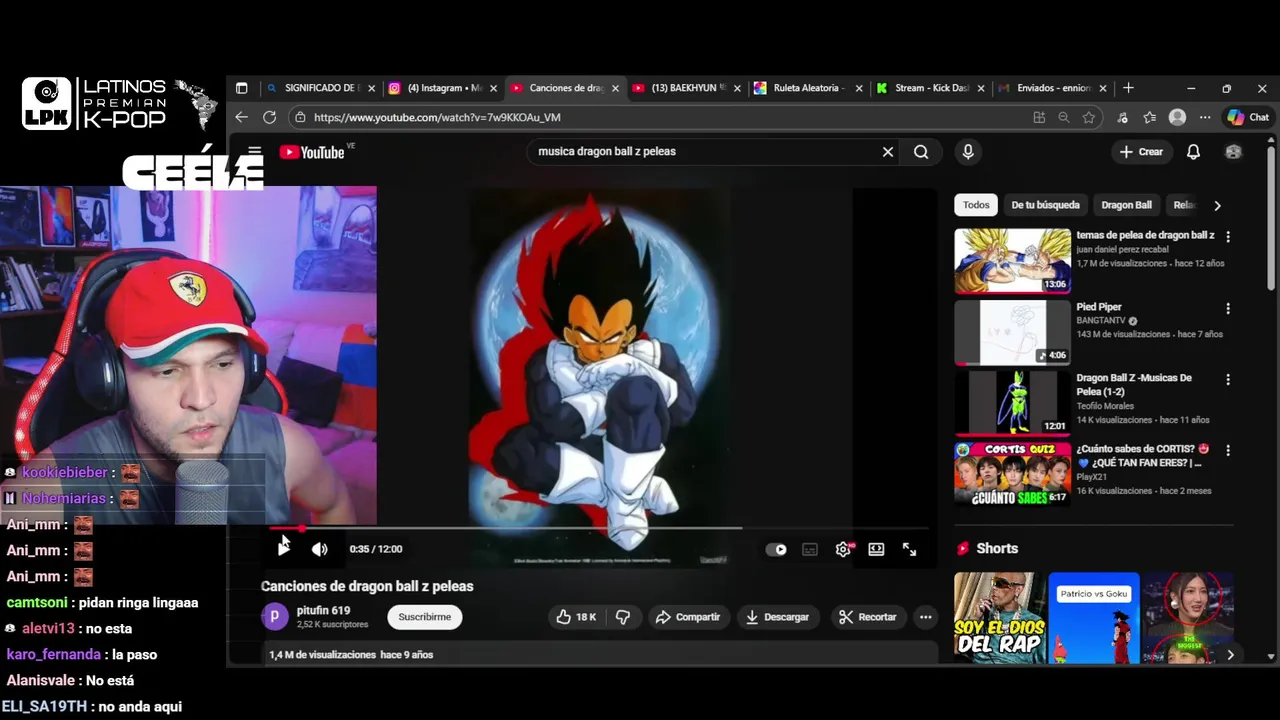
Task: Open options for ¿Cuánto sabes de CORTIS? video
Action: point(1228,451)
